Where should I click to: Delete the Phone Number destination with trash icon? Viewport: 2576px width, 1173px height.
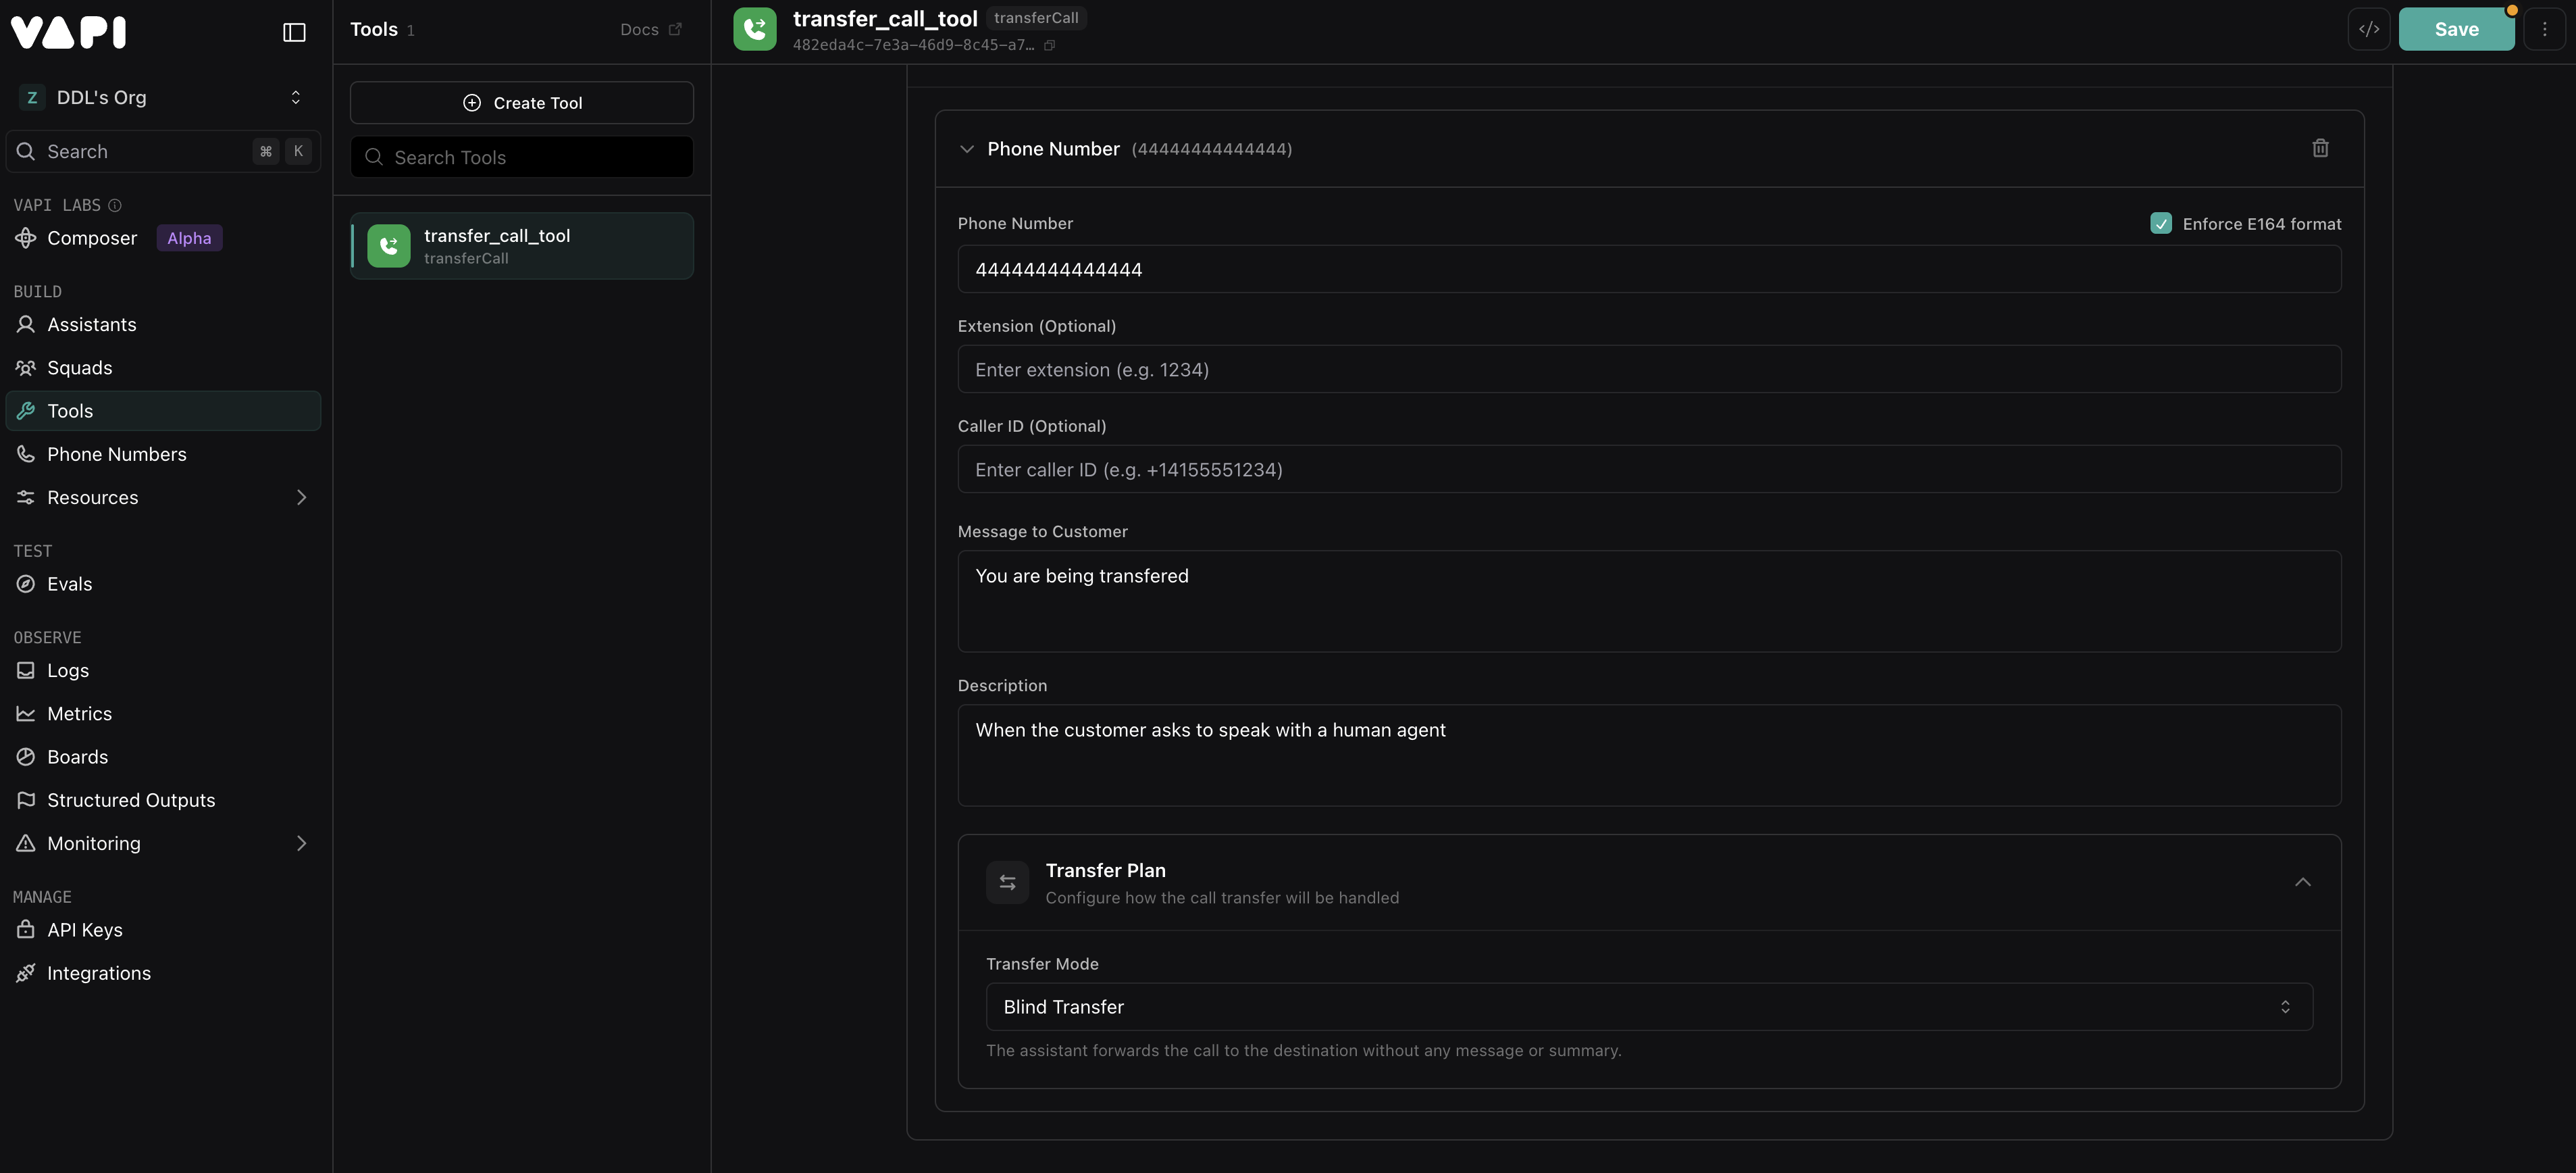click(2320, 148)
